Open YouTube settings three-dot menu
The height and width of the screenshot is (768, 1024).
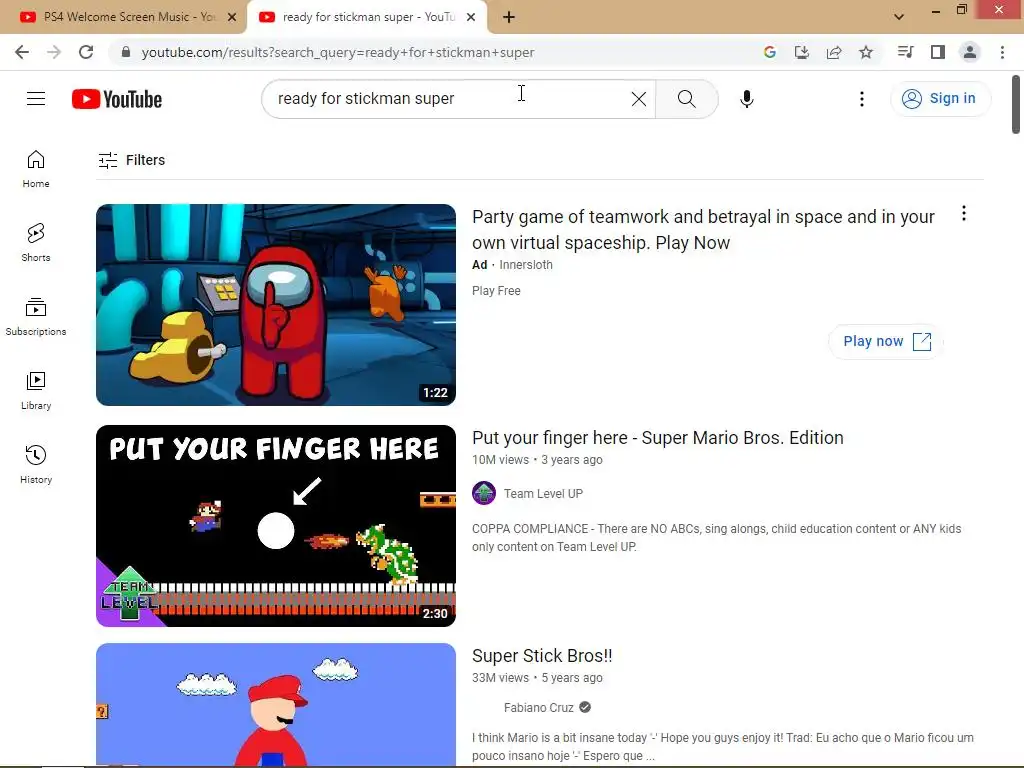pos(861,99)
